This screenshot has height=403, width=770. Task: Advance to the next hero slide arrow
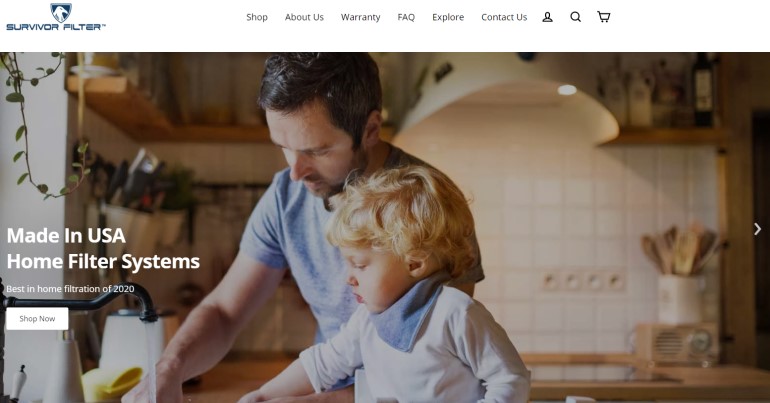tap(758, 229)
